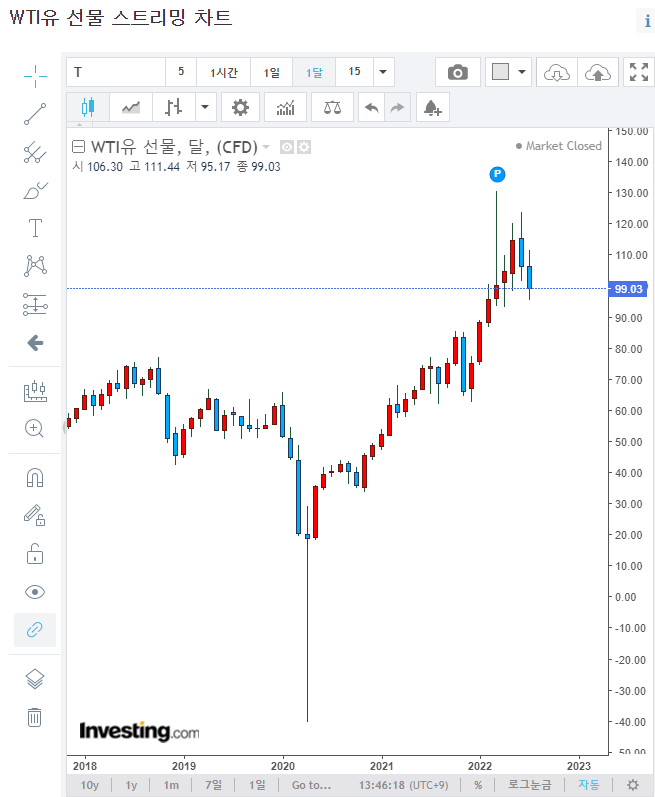
Task: Open the bottom bar settings gear
Action: tap(633, 785)
